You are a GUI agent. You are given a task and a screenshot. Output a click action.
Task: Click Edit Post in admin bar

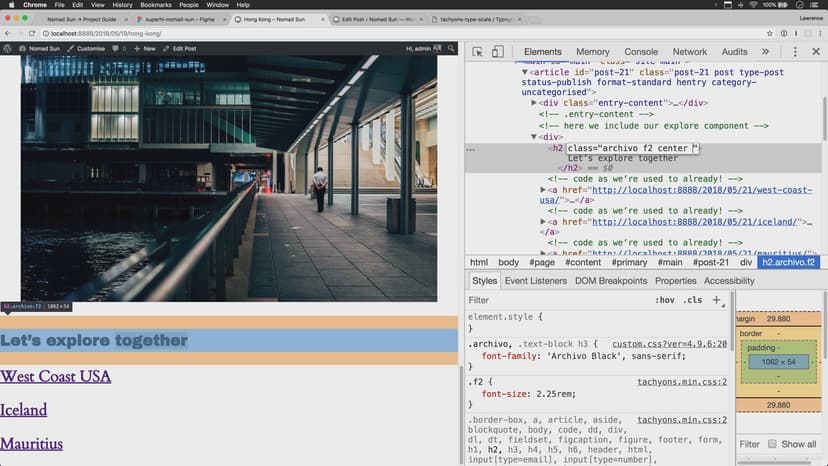tap(180, 48)
